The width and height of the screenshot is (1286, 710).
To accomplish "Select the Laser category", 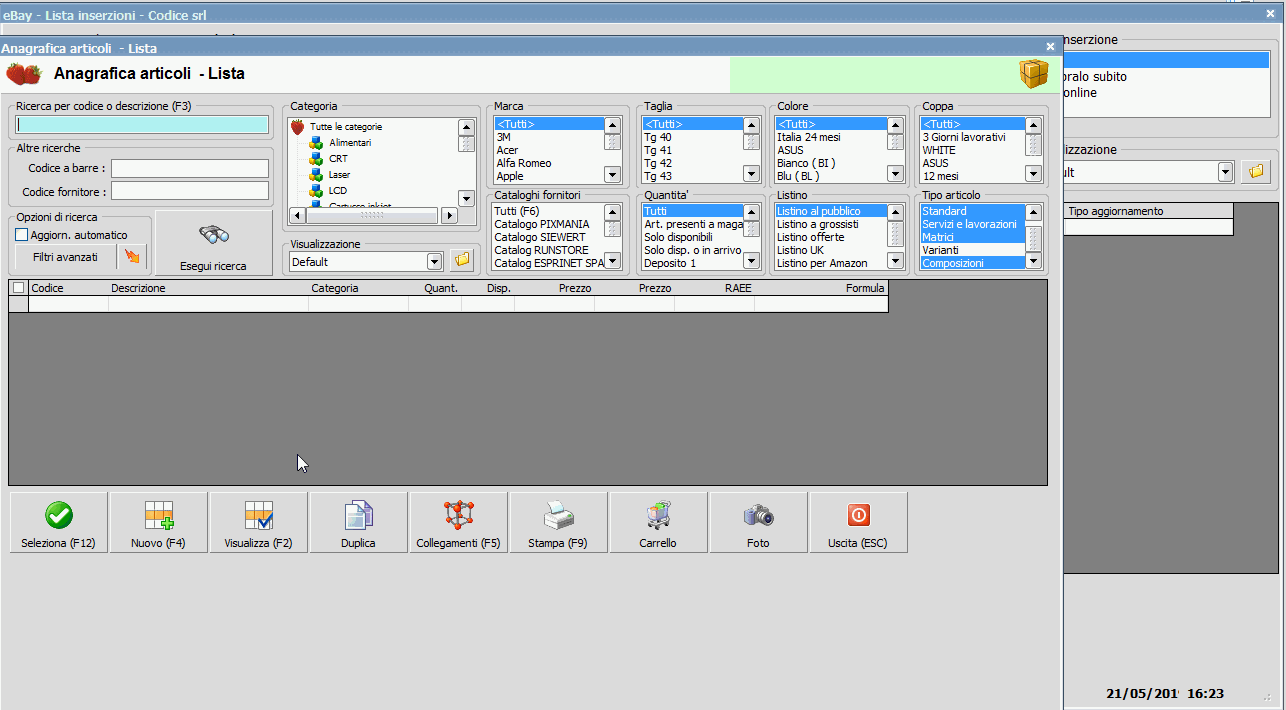I will (339, 175).
